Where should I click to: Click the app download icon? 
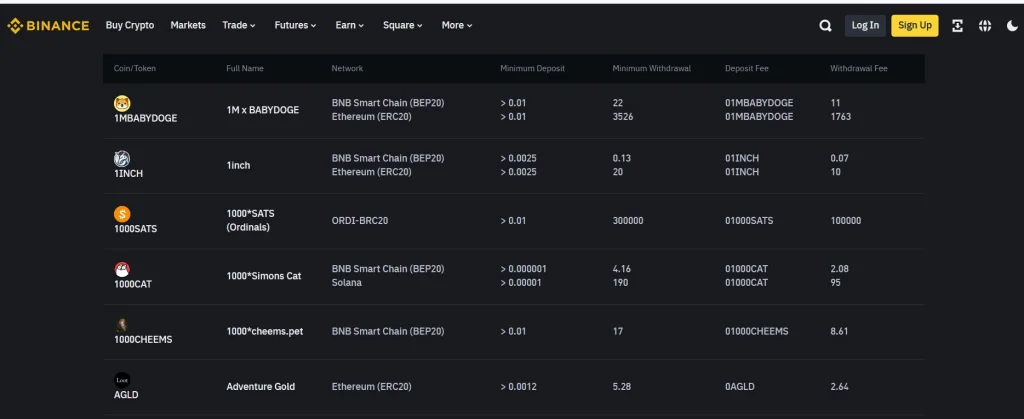(x=957, y=26)
